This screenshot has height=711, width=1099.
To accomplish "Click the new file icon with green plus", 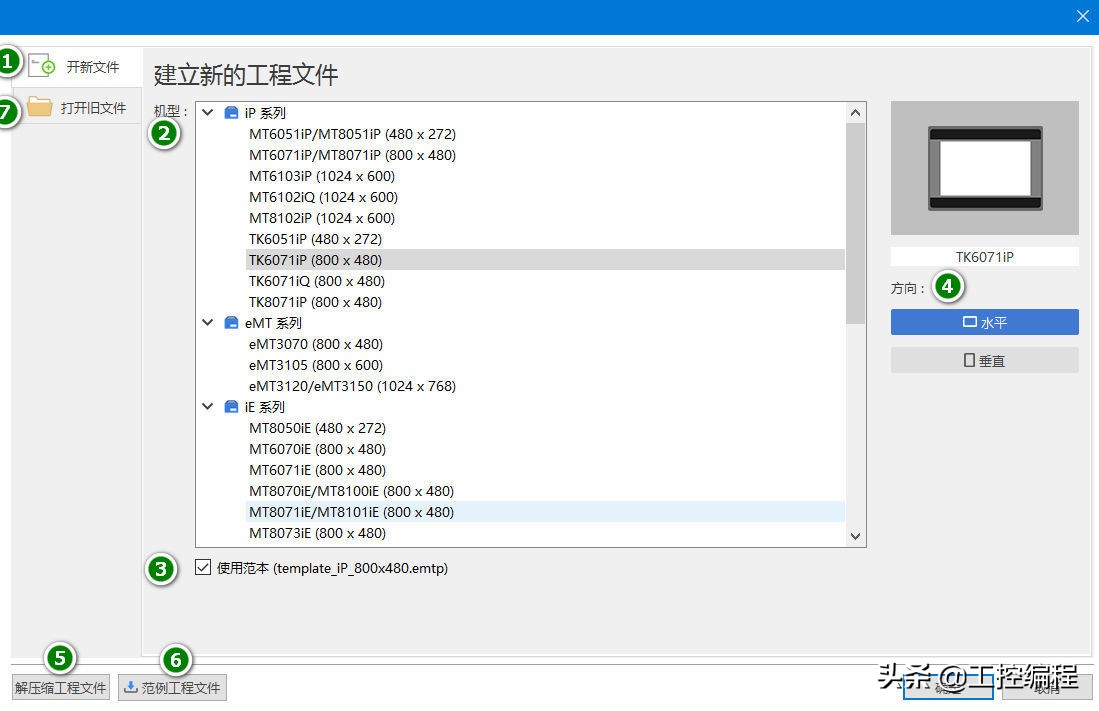I will [x=42, y=66].
